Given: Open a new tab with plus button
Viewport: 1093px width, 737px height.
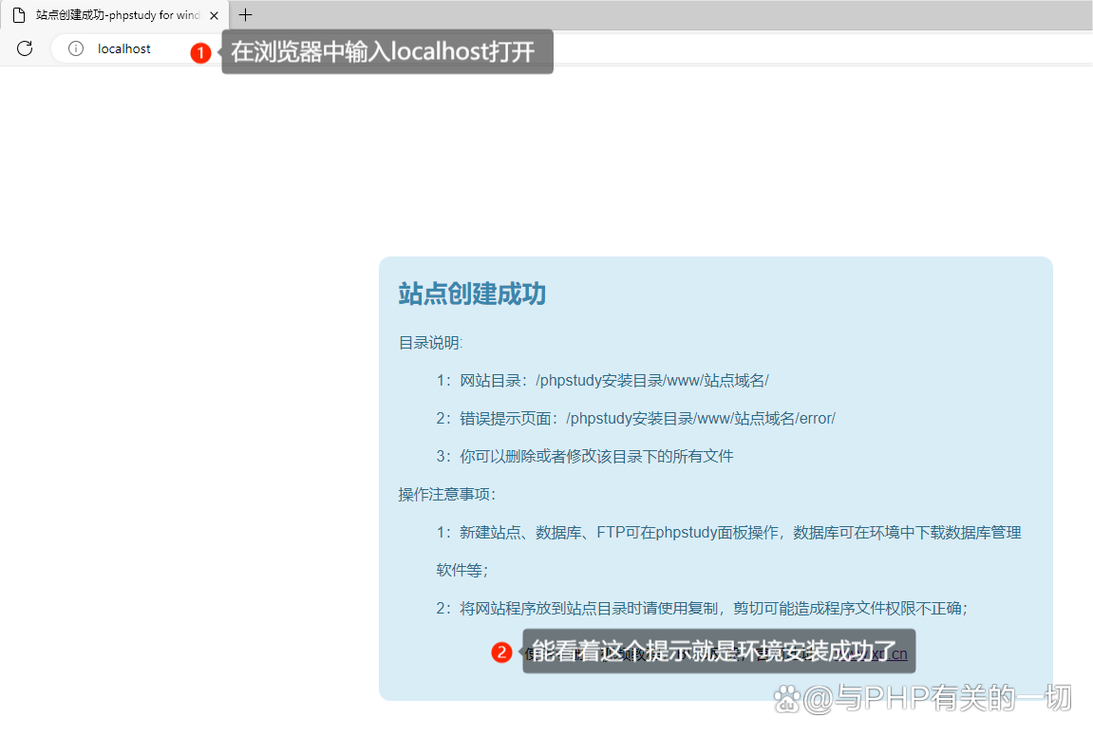Looking at the screenshot, I should pyautogui.click(x=245, y=15).
